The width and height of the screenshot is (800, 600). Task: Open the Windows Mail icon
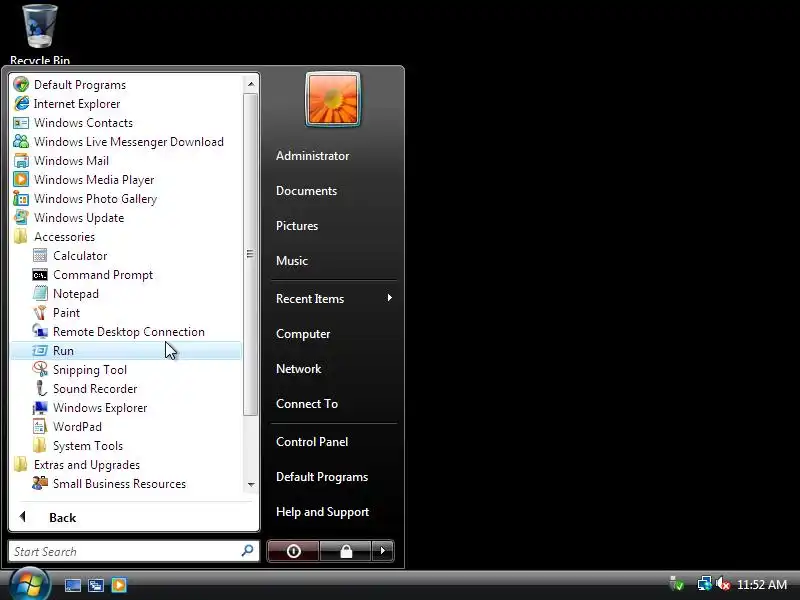[x=21, y=161]
